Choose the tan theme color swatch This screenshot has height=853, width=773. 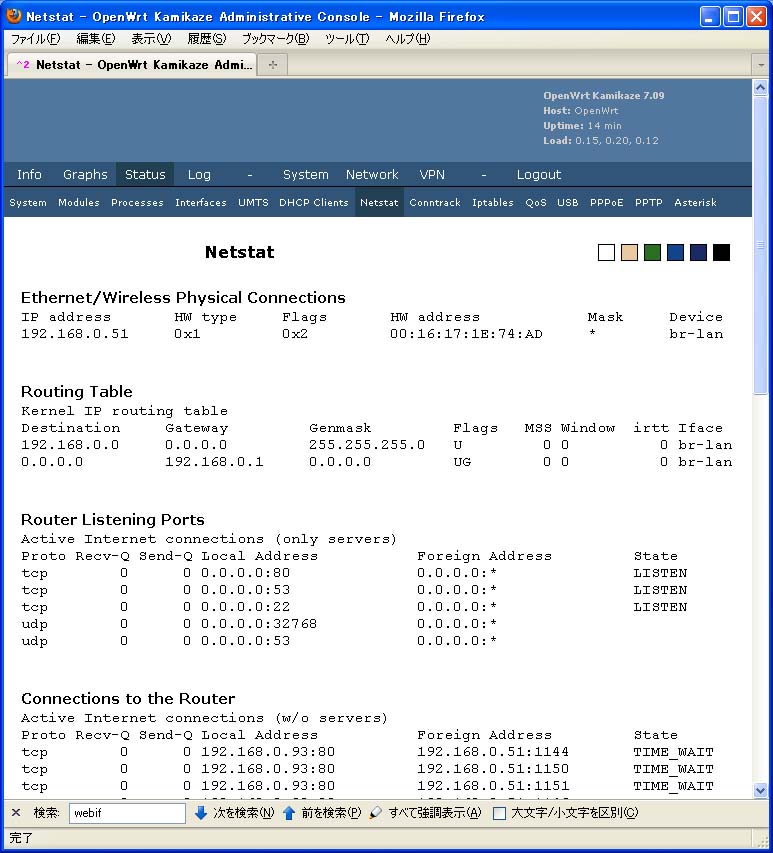click(629, 252)
